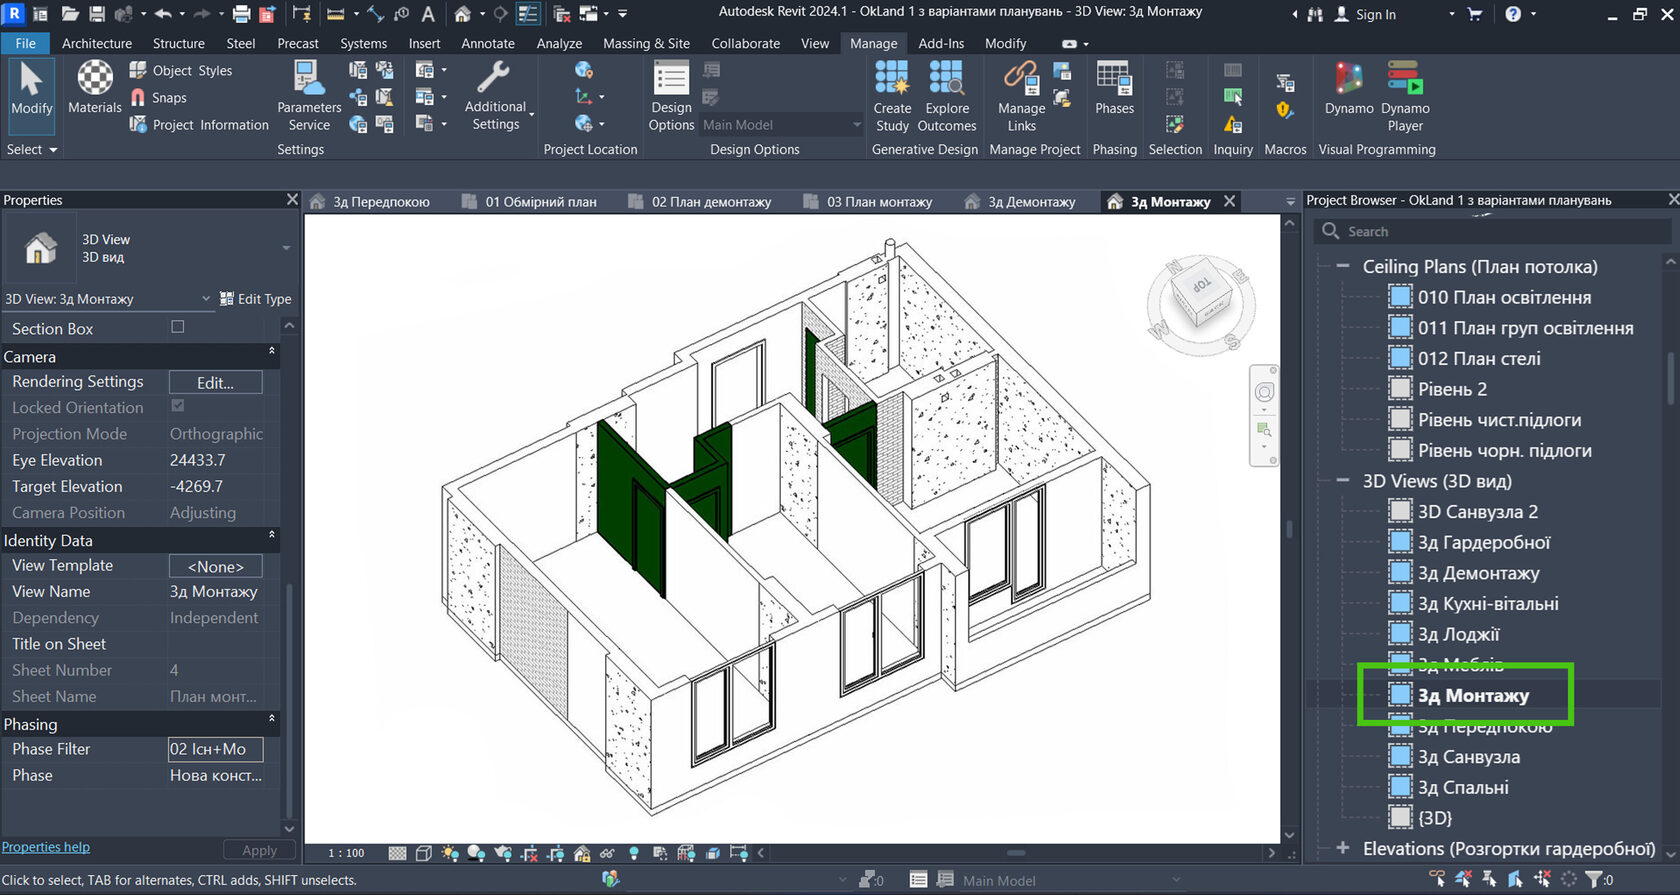Launch Dynamo visual programming
Image resolution: width=1680 pixels, height=895 pixels.
[1349, 88]
